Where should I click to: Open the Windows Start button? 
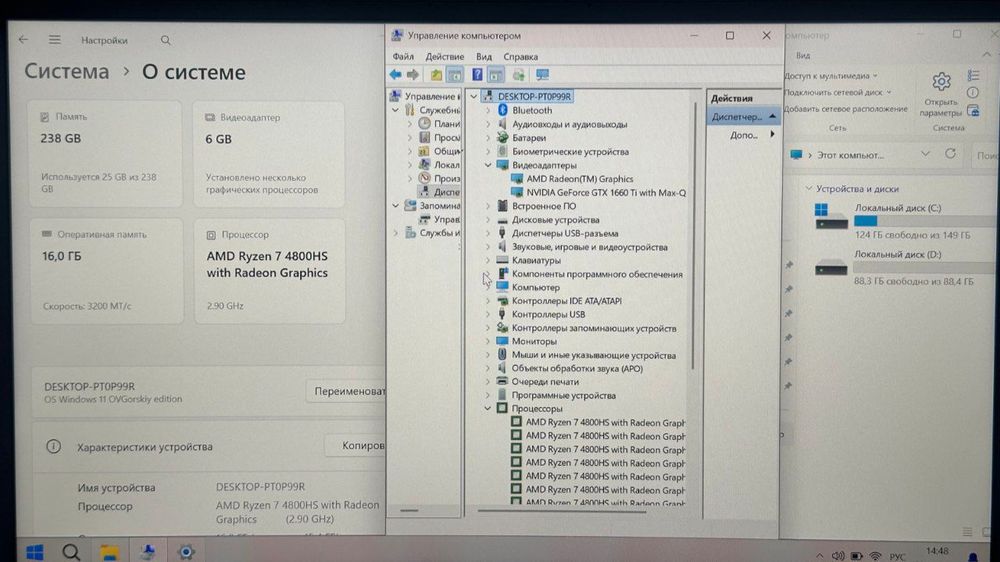pyautogui.click(x=34, y=551)
